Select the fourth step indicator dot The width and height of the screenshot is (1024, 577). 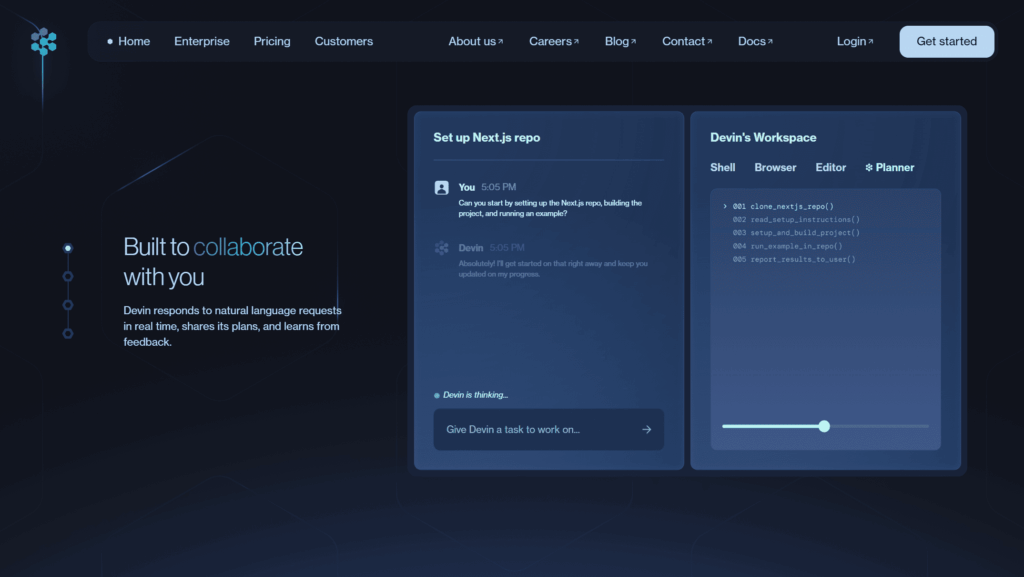coord(68,333)
